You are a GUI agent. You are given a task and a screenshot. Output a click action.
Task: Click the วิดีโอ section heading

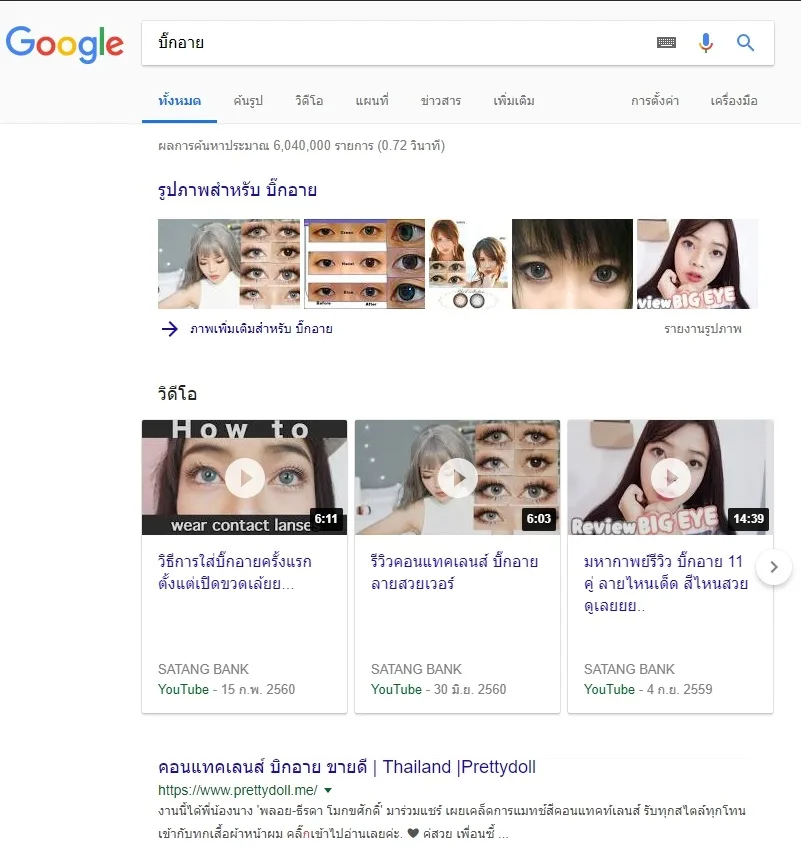[x=177, y=394]
